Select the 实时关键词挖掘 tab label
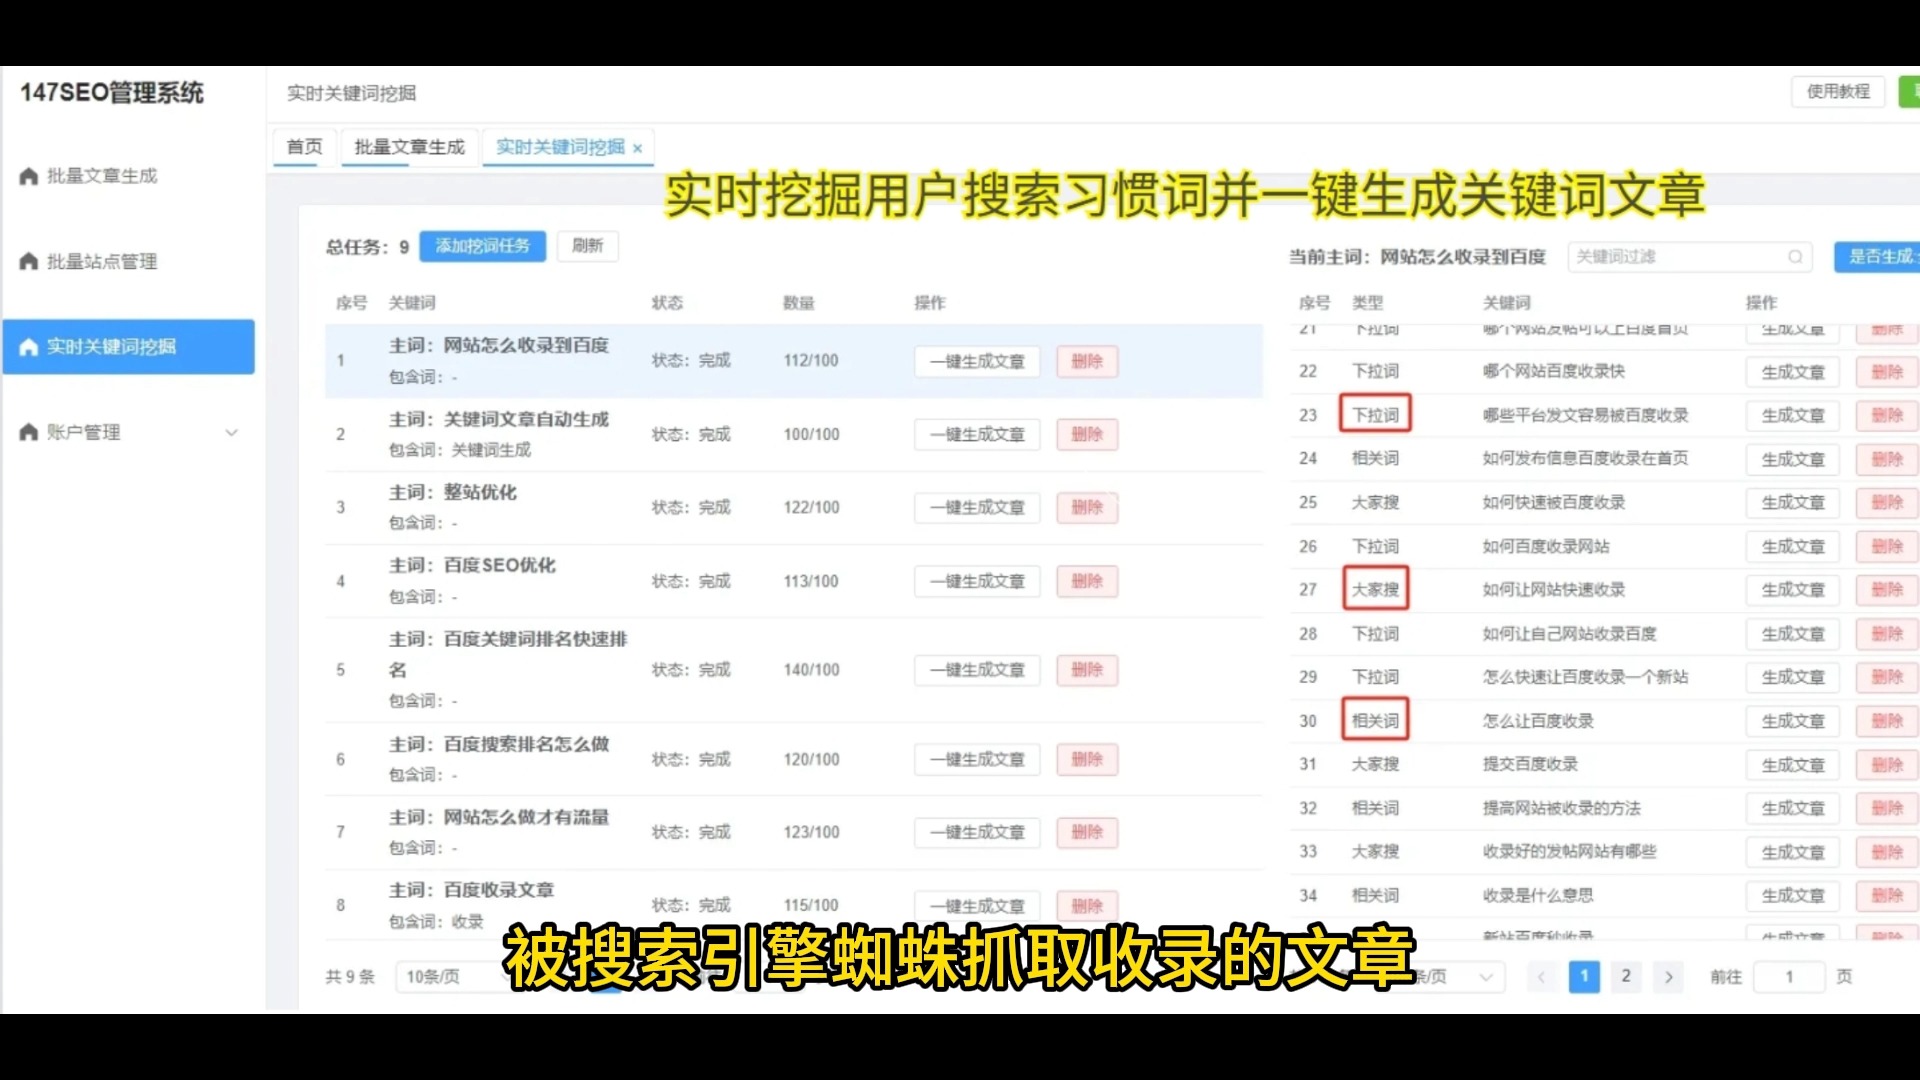The width and height of the screenshot is (1920, 1080). pos(560,147)
